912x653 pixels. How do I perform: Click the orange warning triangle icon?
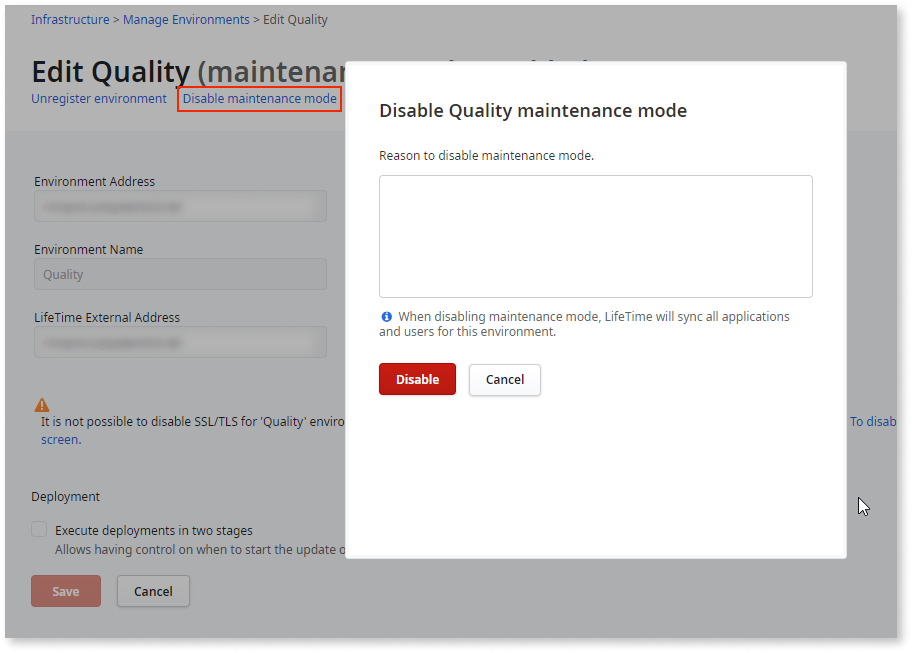41,404
